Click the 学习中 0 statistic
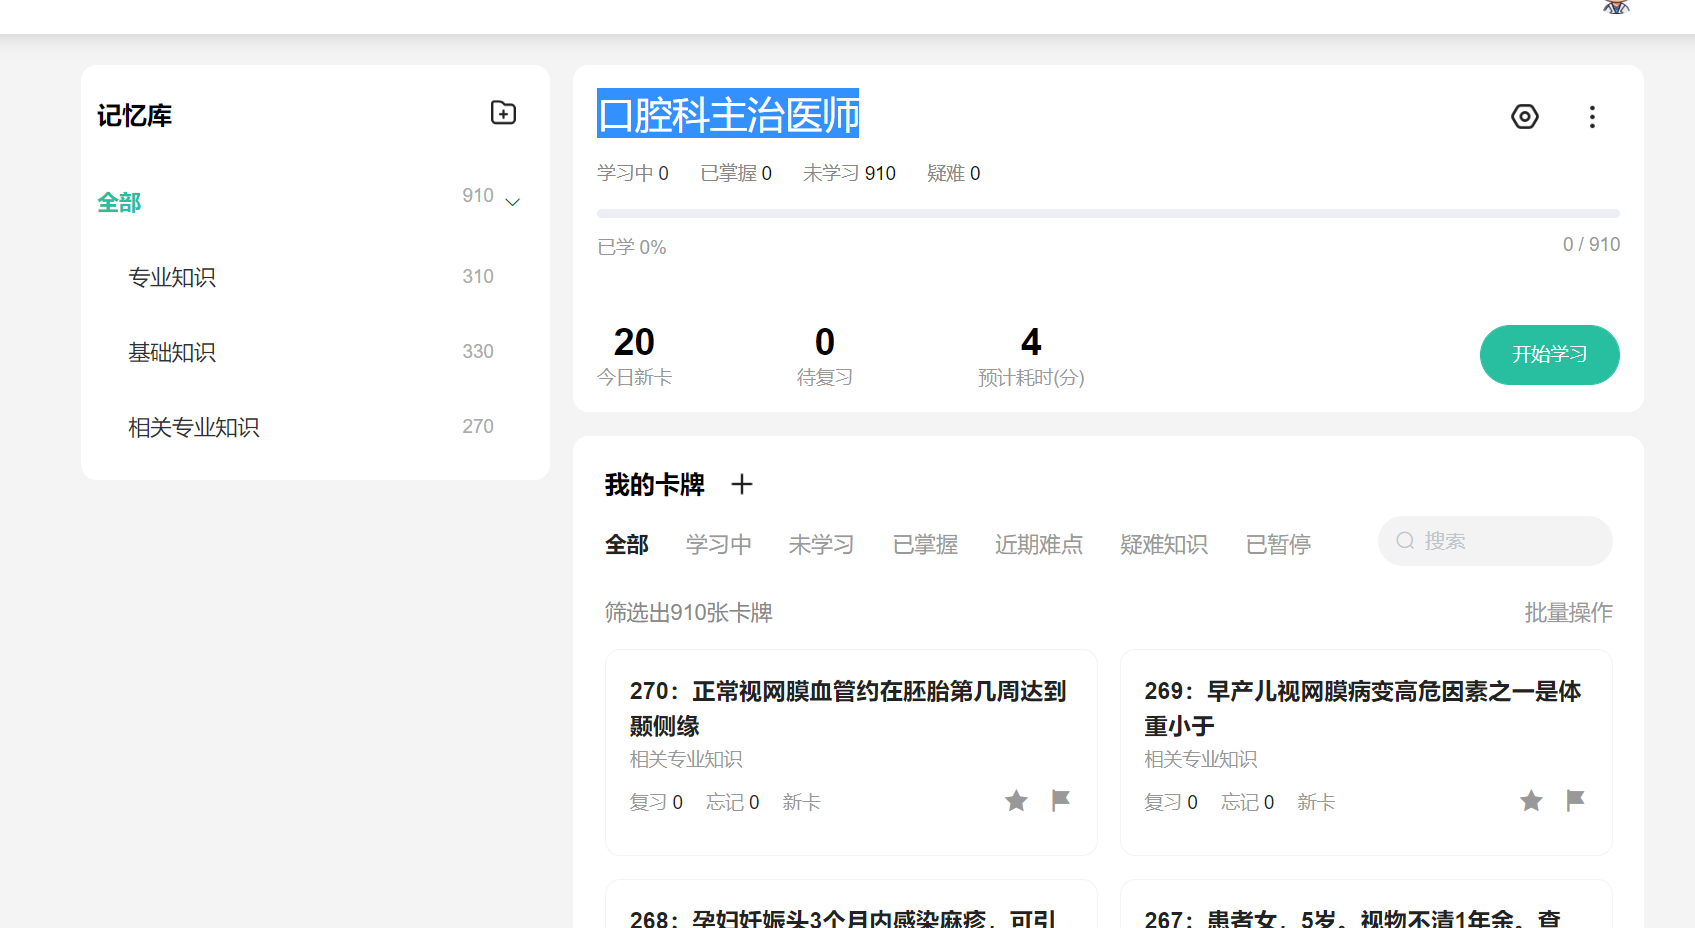This screenshot has width=1695, height=928. [633, 174]
